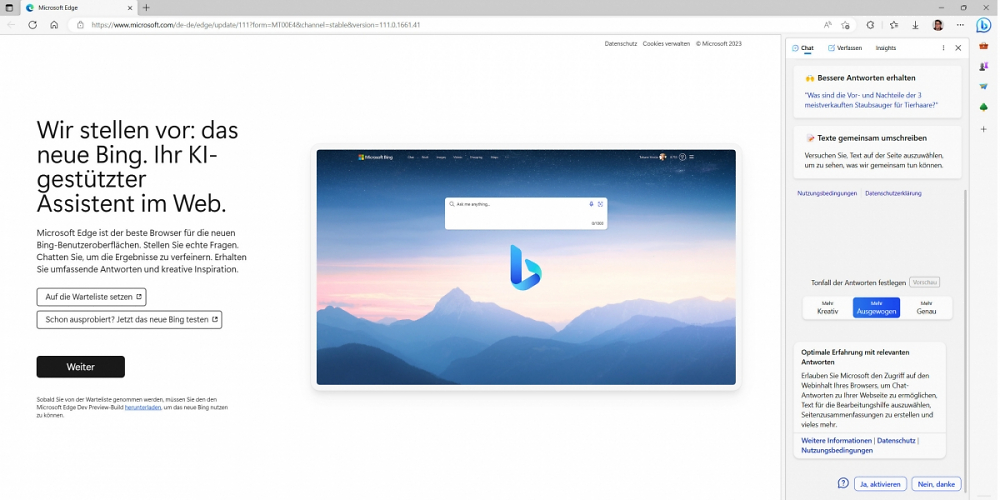The width and height of the screenshot is (1000, 500).
Task: View site info via lock icon
Action: point(80,25)
